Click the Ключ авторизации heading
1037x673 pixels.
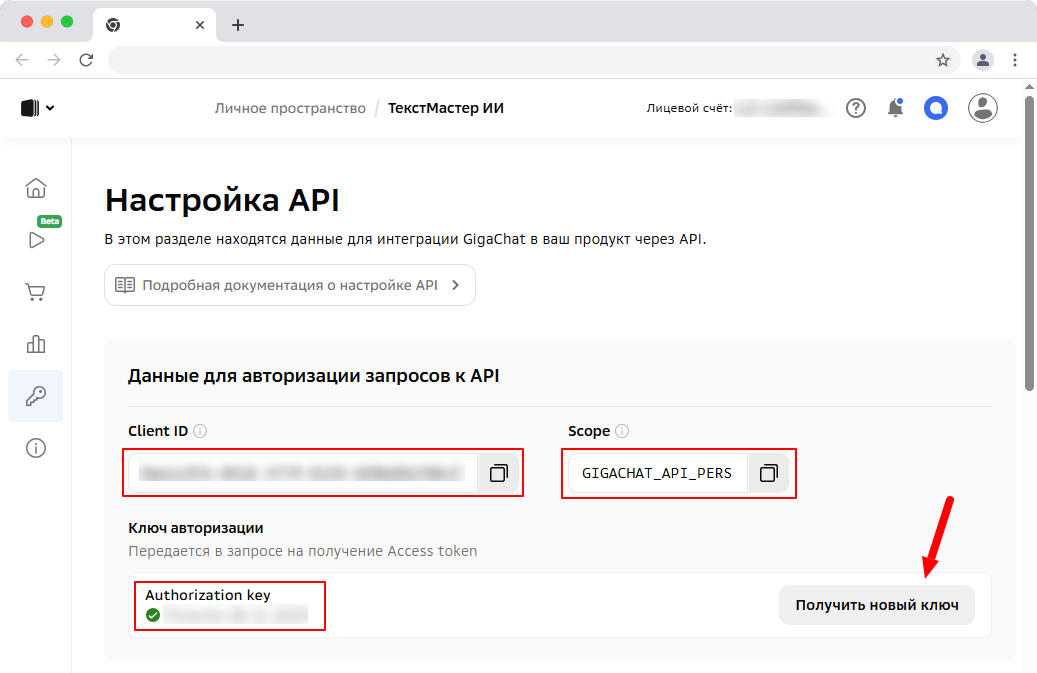pyautogui.click(x=196, y=528)
